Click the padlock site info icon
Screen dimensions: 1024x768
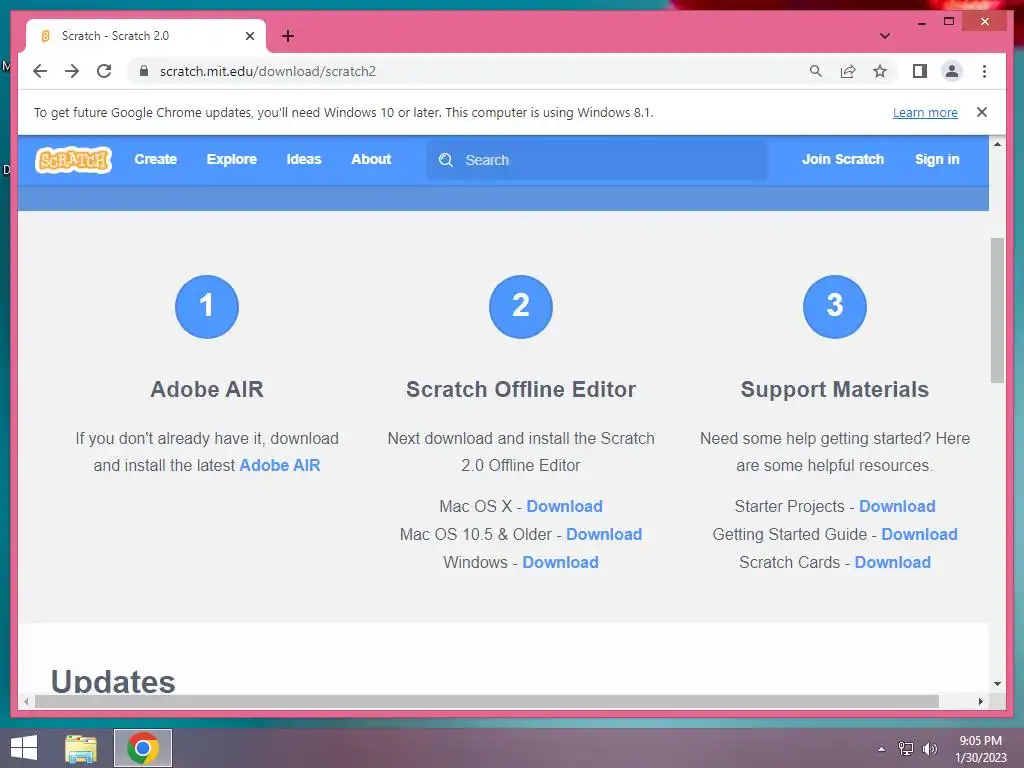[x=144, y=71]
